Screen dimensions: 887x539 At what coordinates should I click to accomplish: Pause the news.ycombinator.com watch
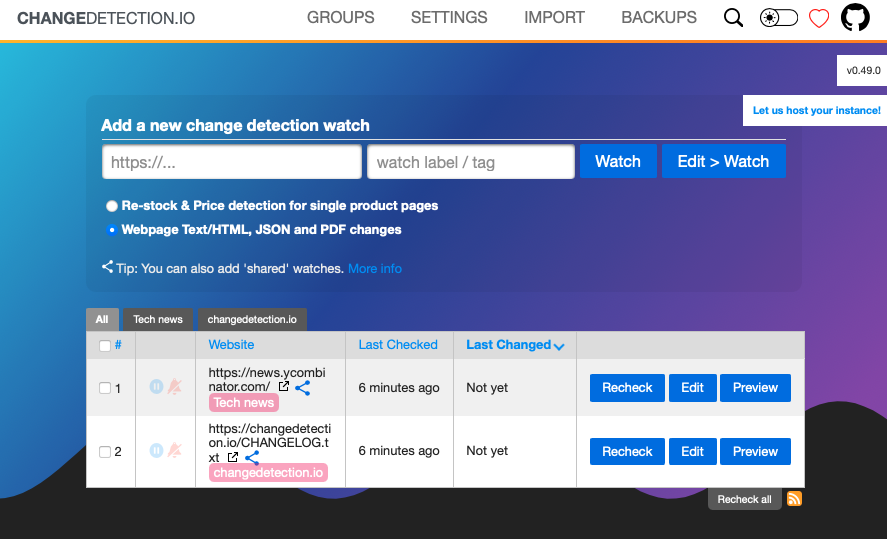(x=157, y=386)
